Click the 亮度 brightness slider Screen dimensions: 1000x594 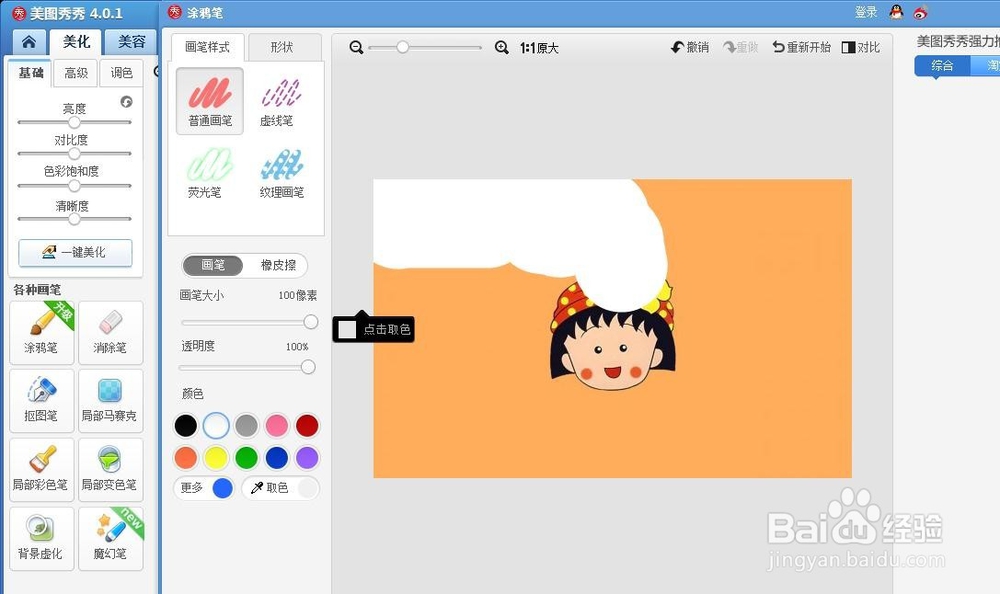click(75, 122)
